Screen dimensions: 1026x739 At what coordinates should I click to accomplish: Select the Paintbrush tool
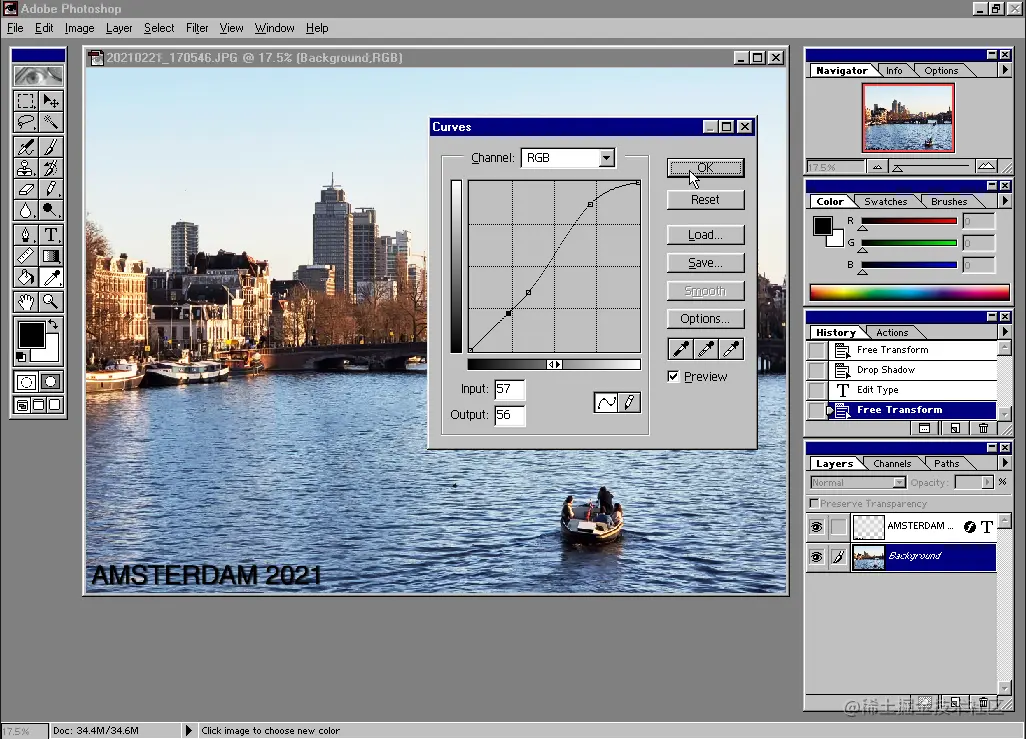[x=51, y=147]
